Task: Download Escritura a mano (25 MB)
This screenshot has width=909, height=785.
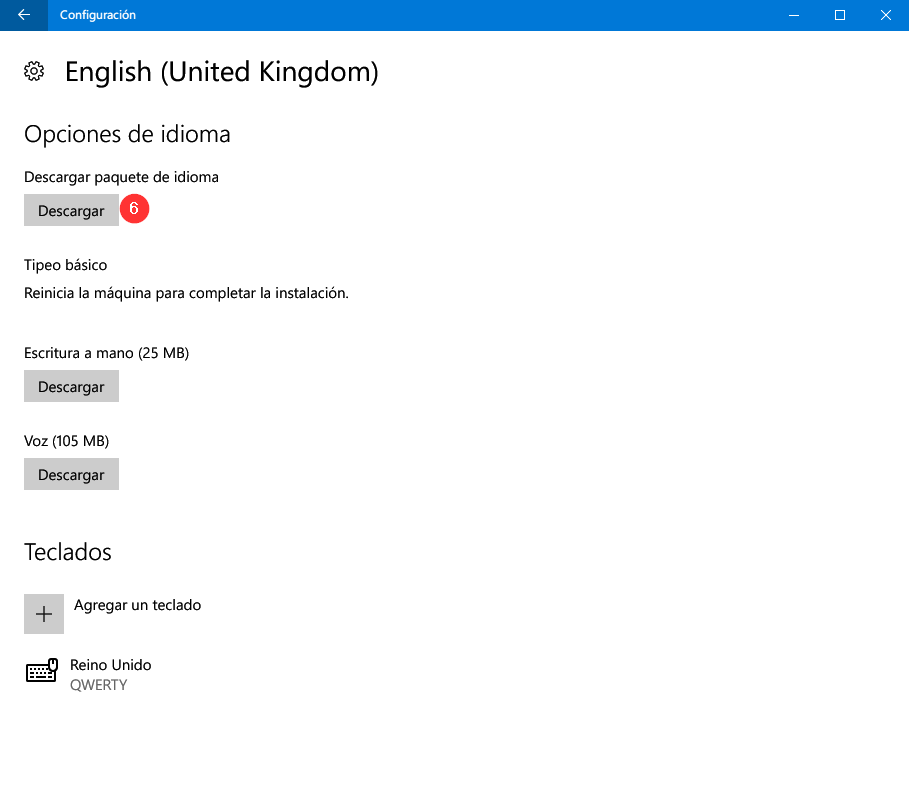Action: pos(71,386)
